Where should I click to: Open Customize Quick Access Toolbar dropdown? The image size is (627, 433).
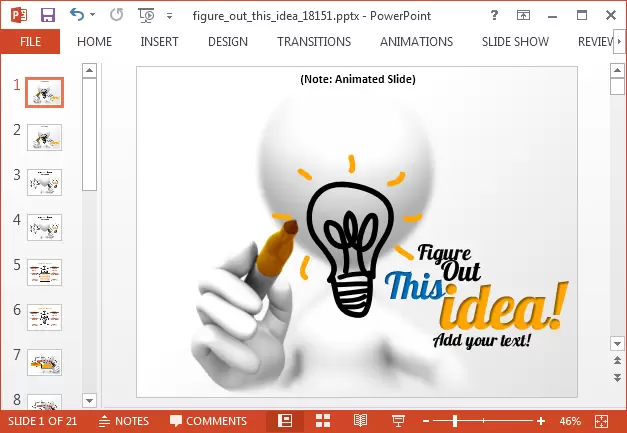click(x=169, y=16)
